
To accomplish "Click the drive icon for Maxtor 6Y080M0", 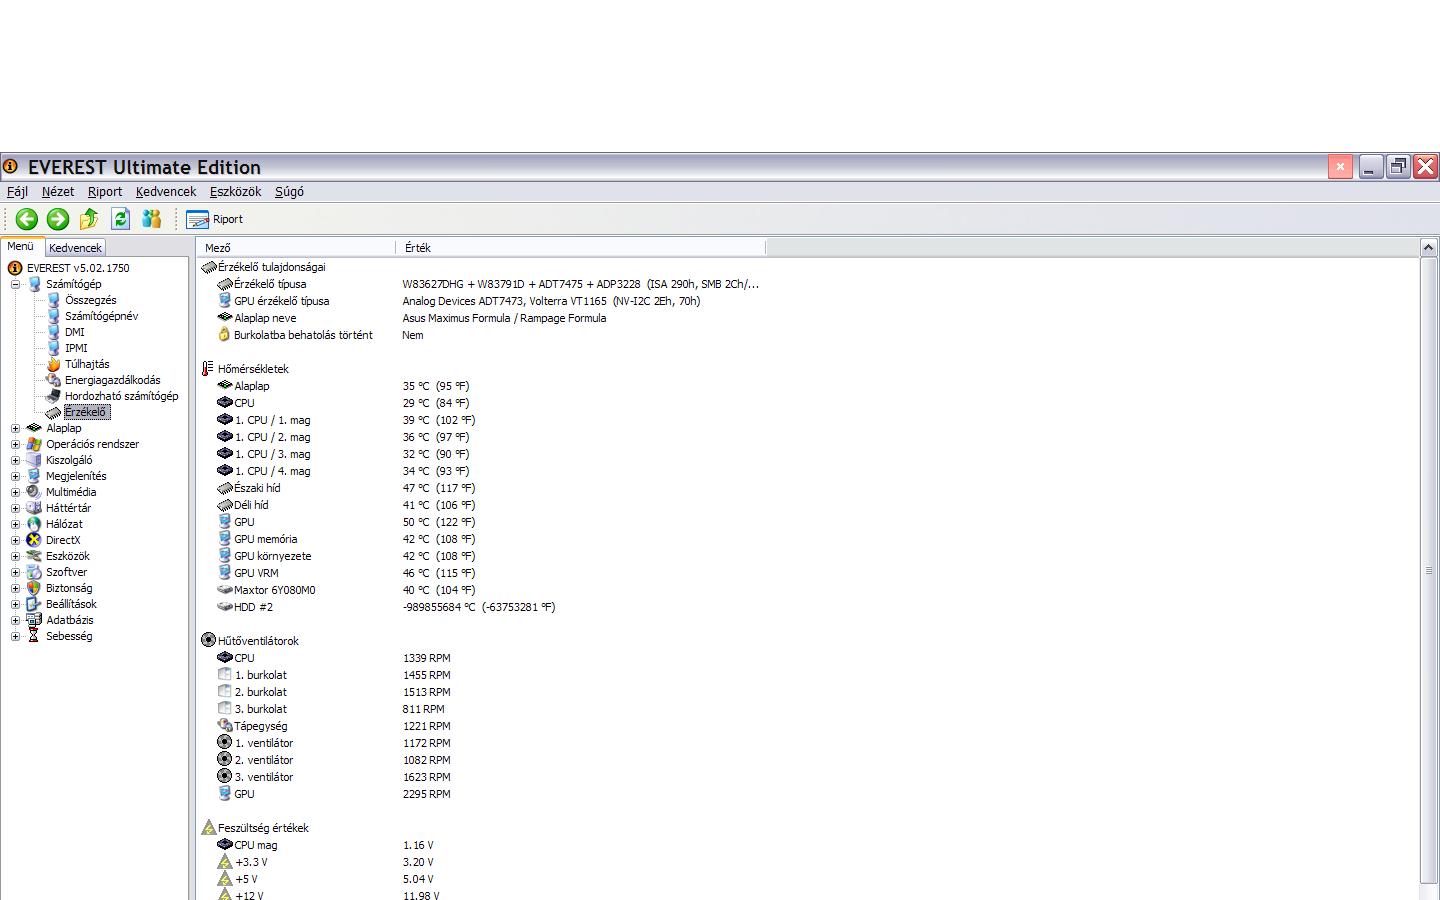I will coord(224,590).
